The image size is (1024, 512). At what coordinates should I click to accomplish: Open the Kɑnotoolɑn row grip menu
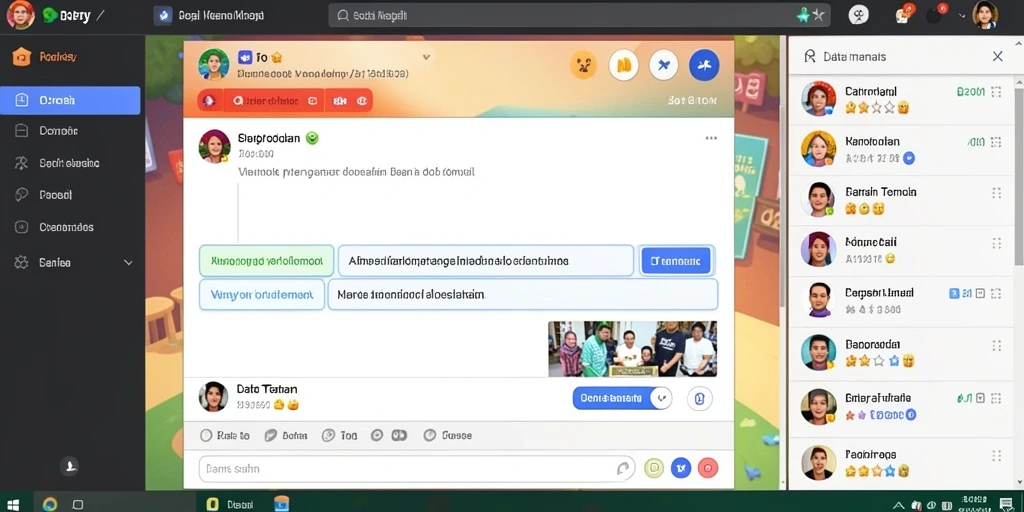click(996, 142)
